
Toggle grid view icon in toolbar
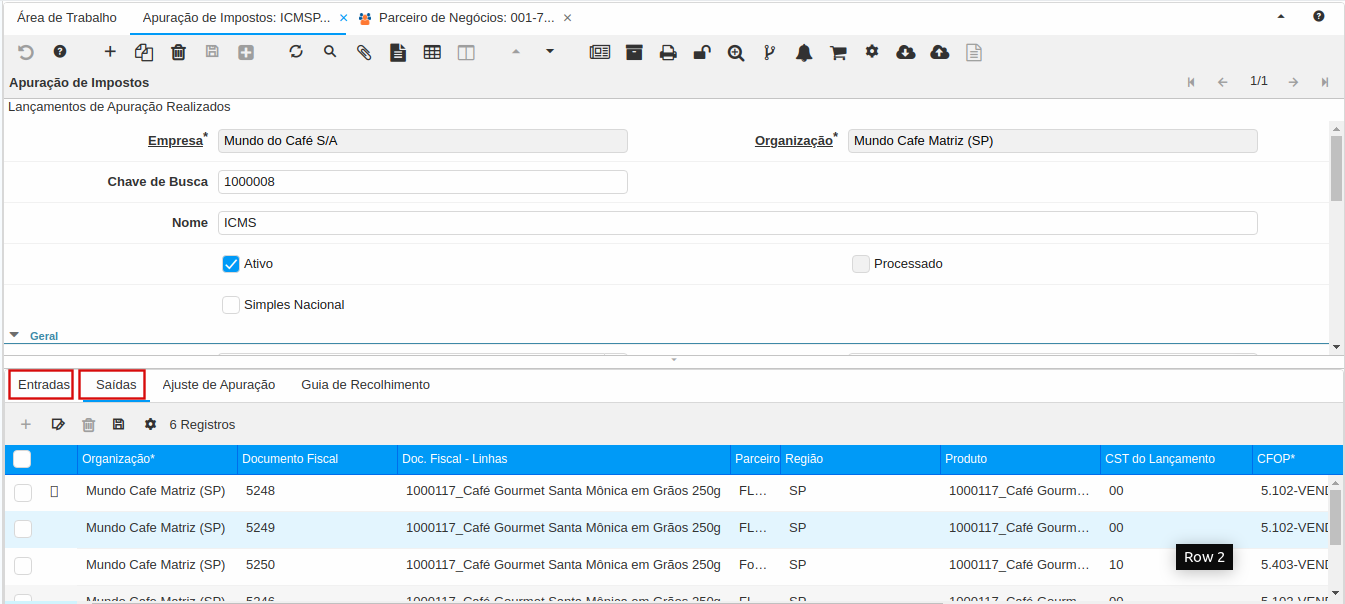[432, 52]
